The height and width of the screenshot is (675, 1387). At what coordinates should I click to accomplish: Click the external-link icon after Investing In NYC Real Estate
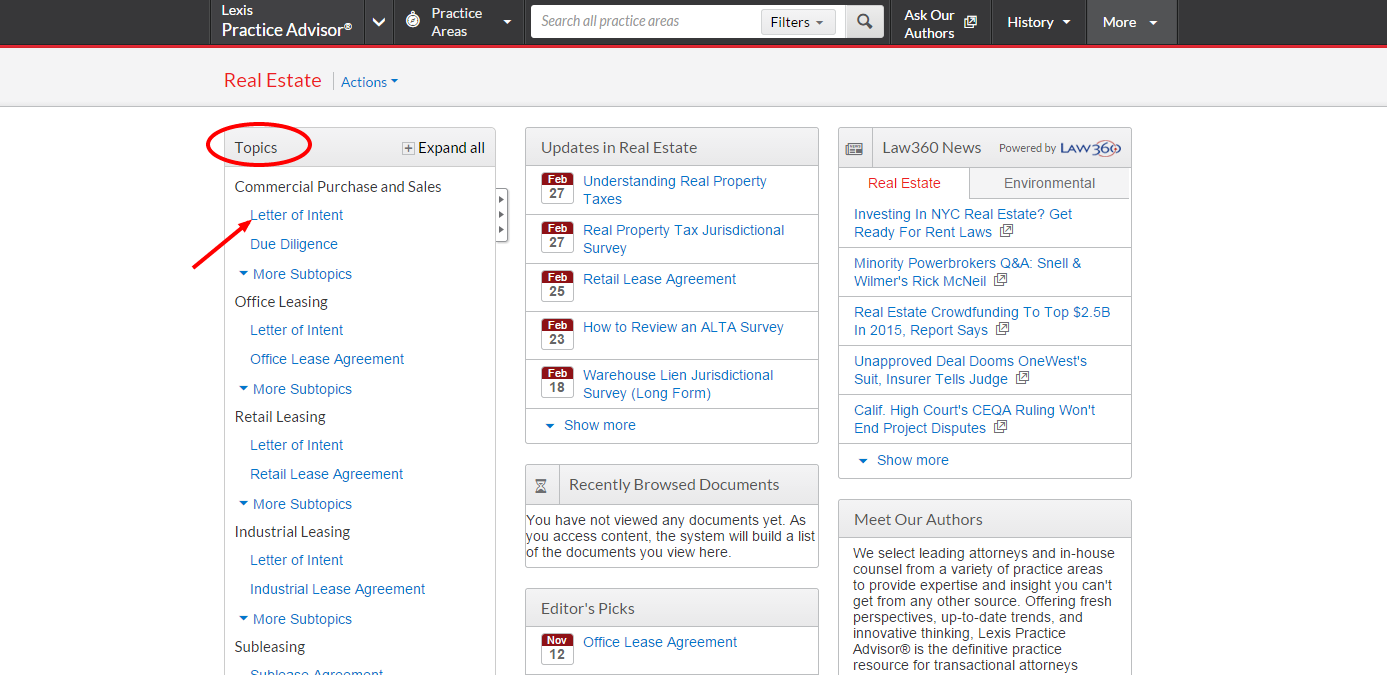[x=1006, y=231]
